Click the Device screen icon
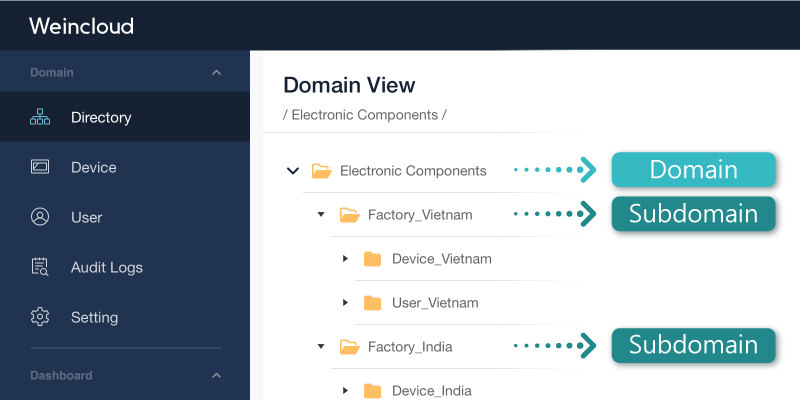This screenshot has height=400, width=800. pos(40,167)
